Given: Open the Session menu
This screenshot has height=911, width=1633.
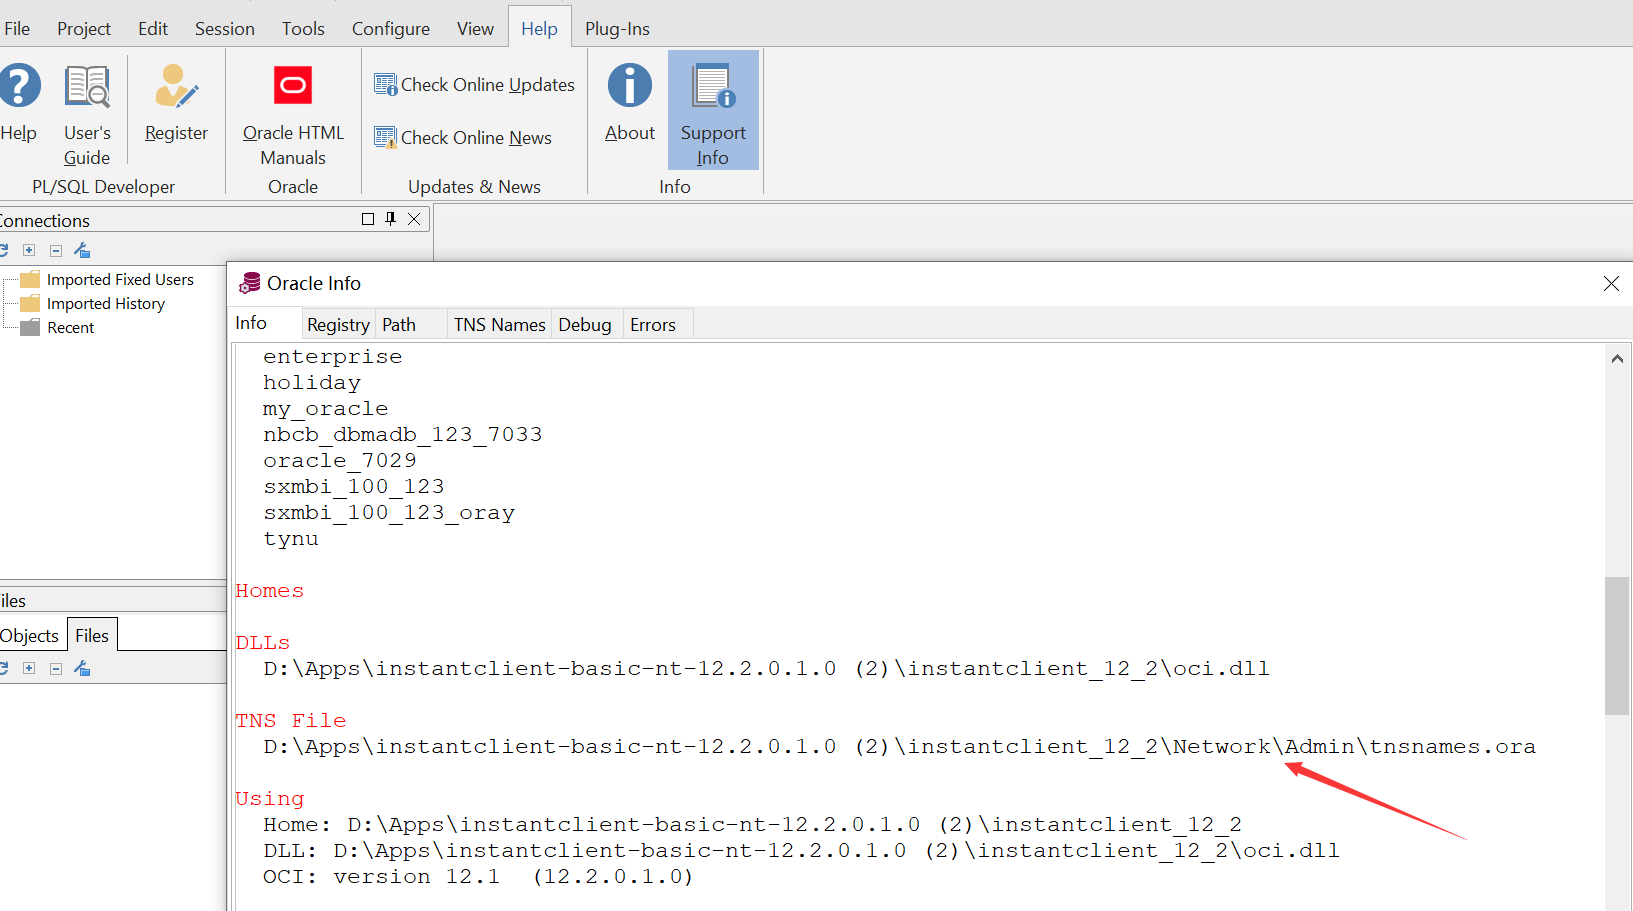Looking at the screenshot, I should 224,28.
